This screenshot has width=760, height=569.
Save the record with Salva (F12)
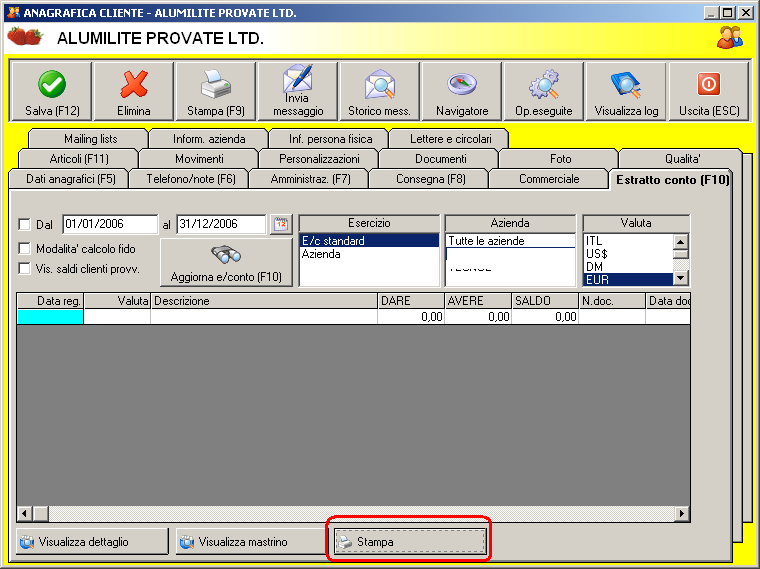point(51,91)
